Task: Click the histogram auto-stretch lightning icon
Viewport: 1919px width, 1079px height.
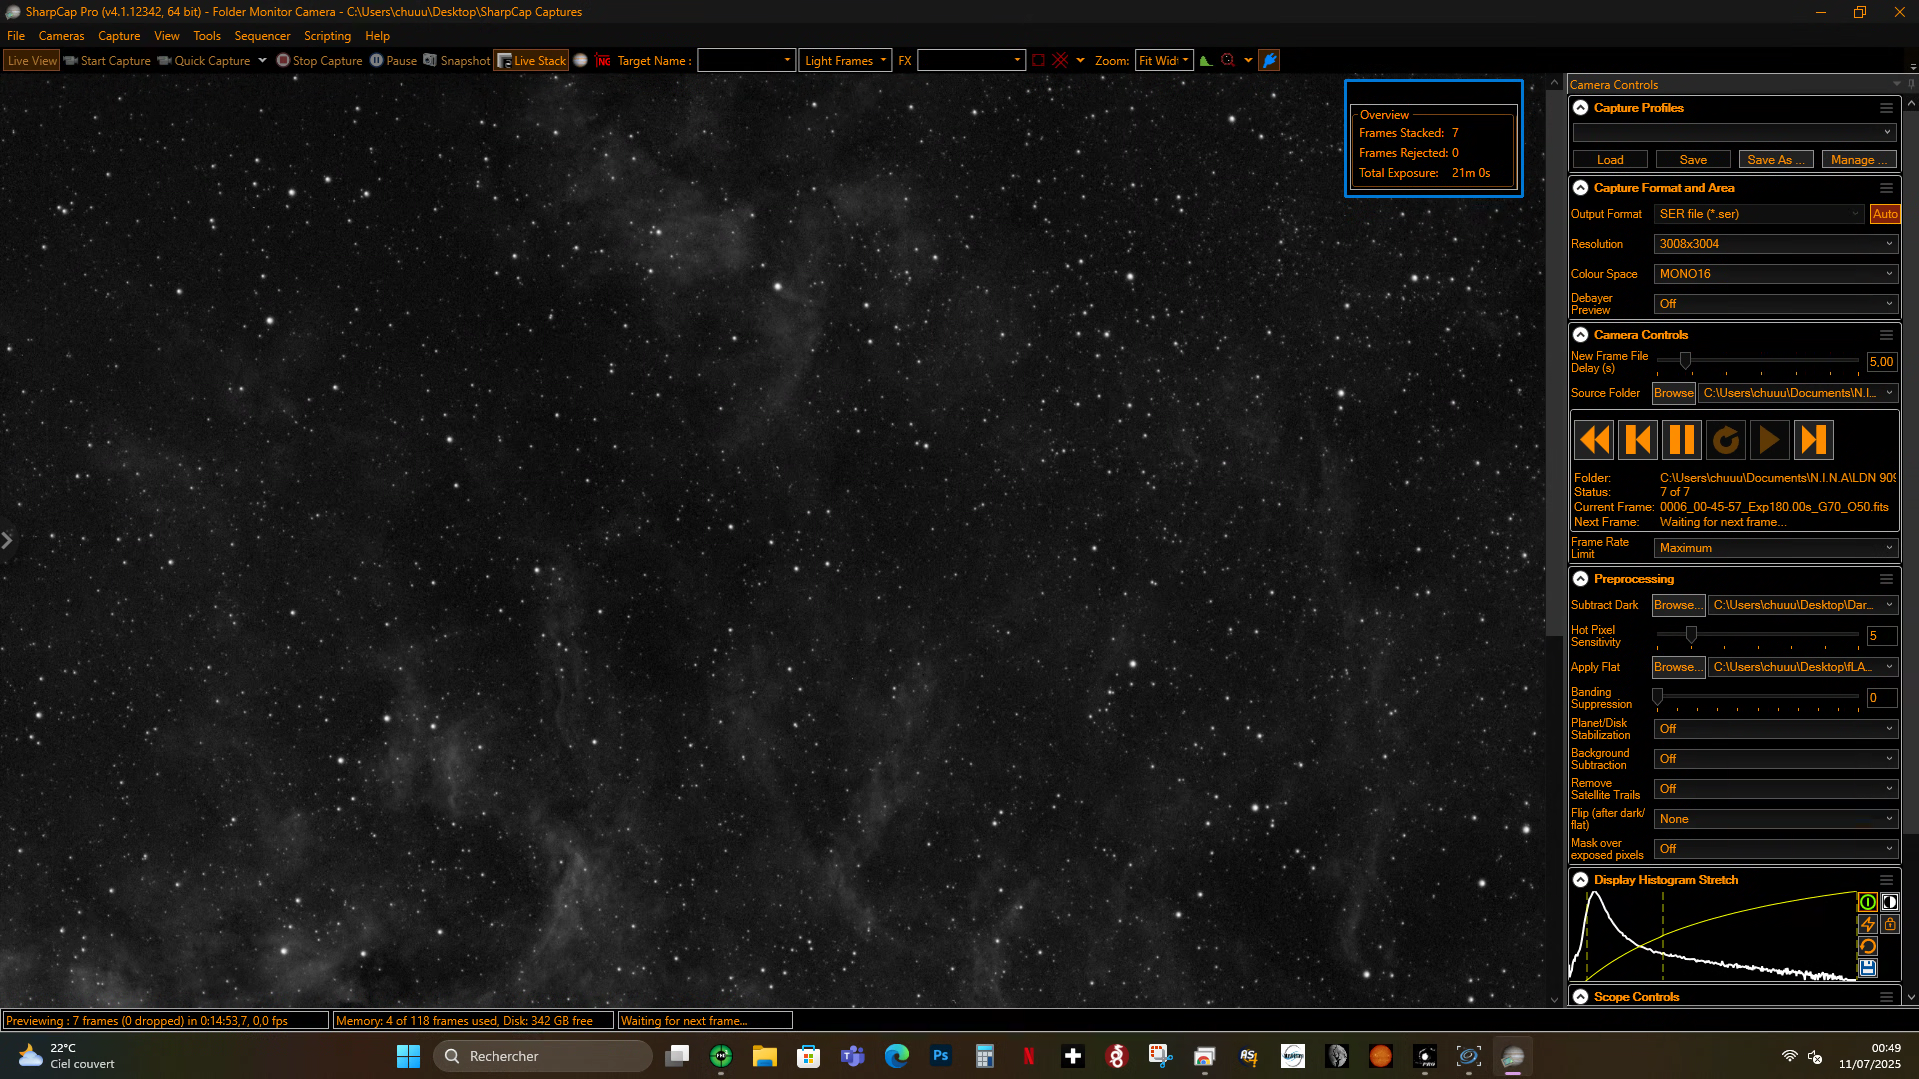Action: point(1867,924)
